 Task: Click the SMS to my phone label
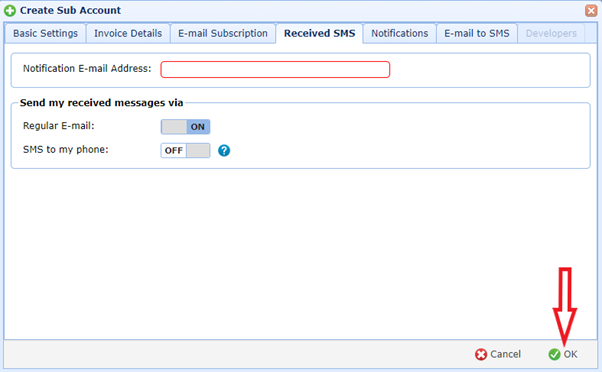pos(66,149)
